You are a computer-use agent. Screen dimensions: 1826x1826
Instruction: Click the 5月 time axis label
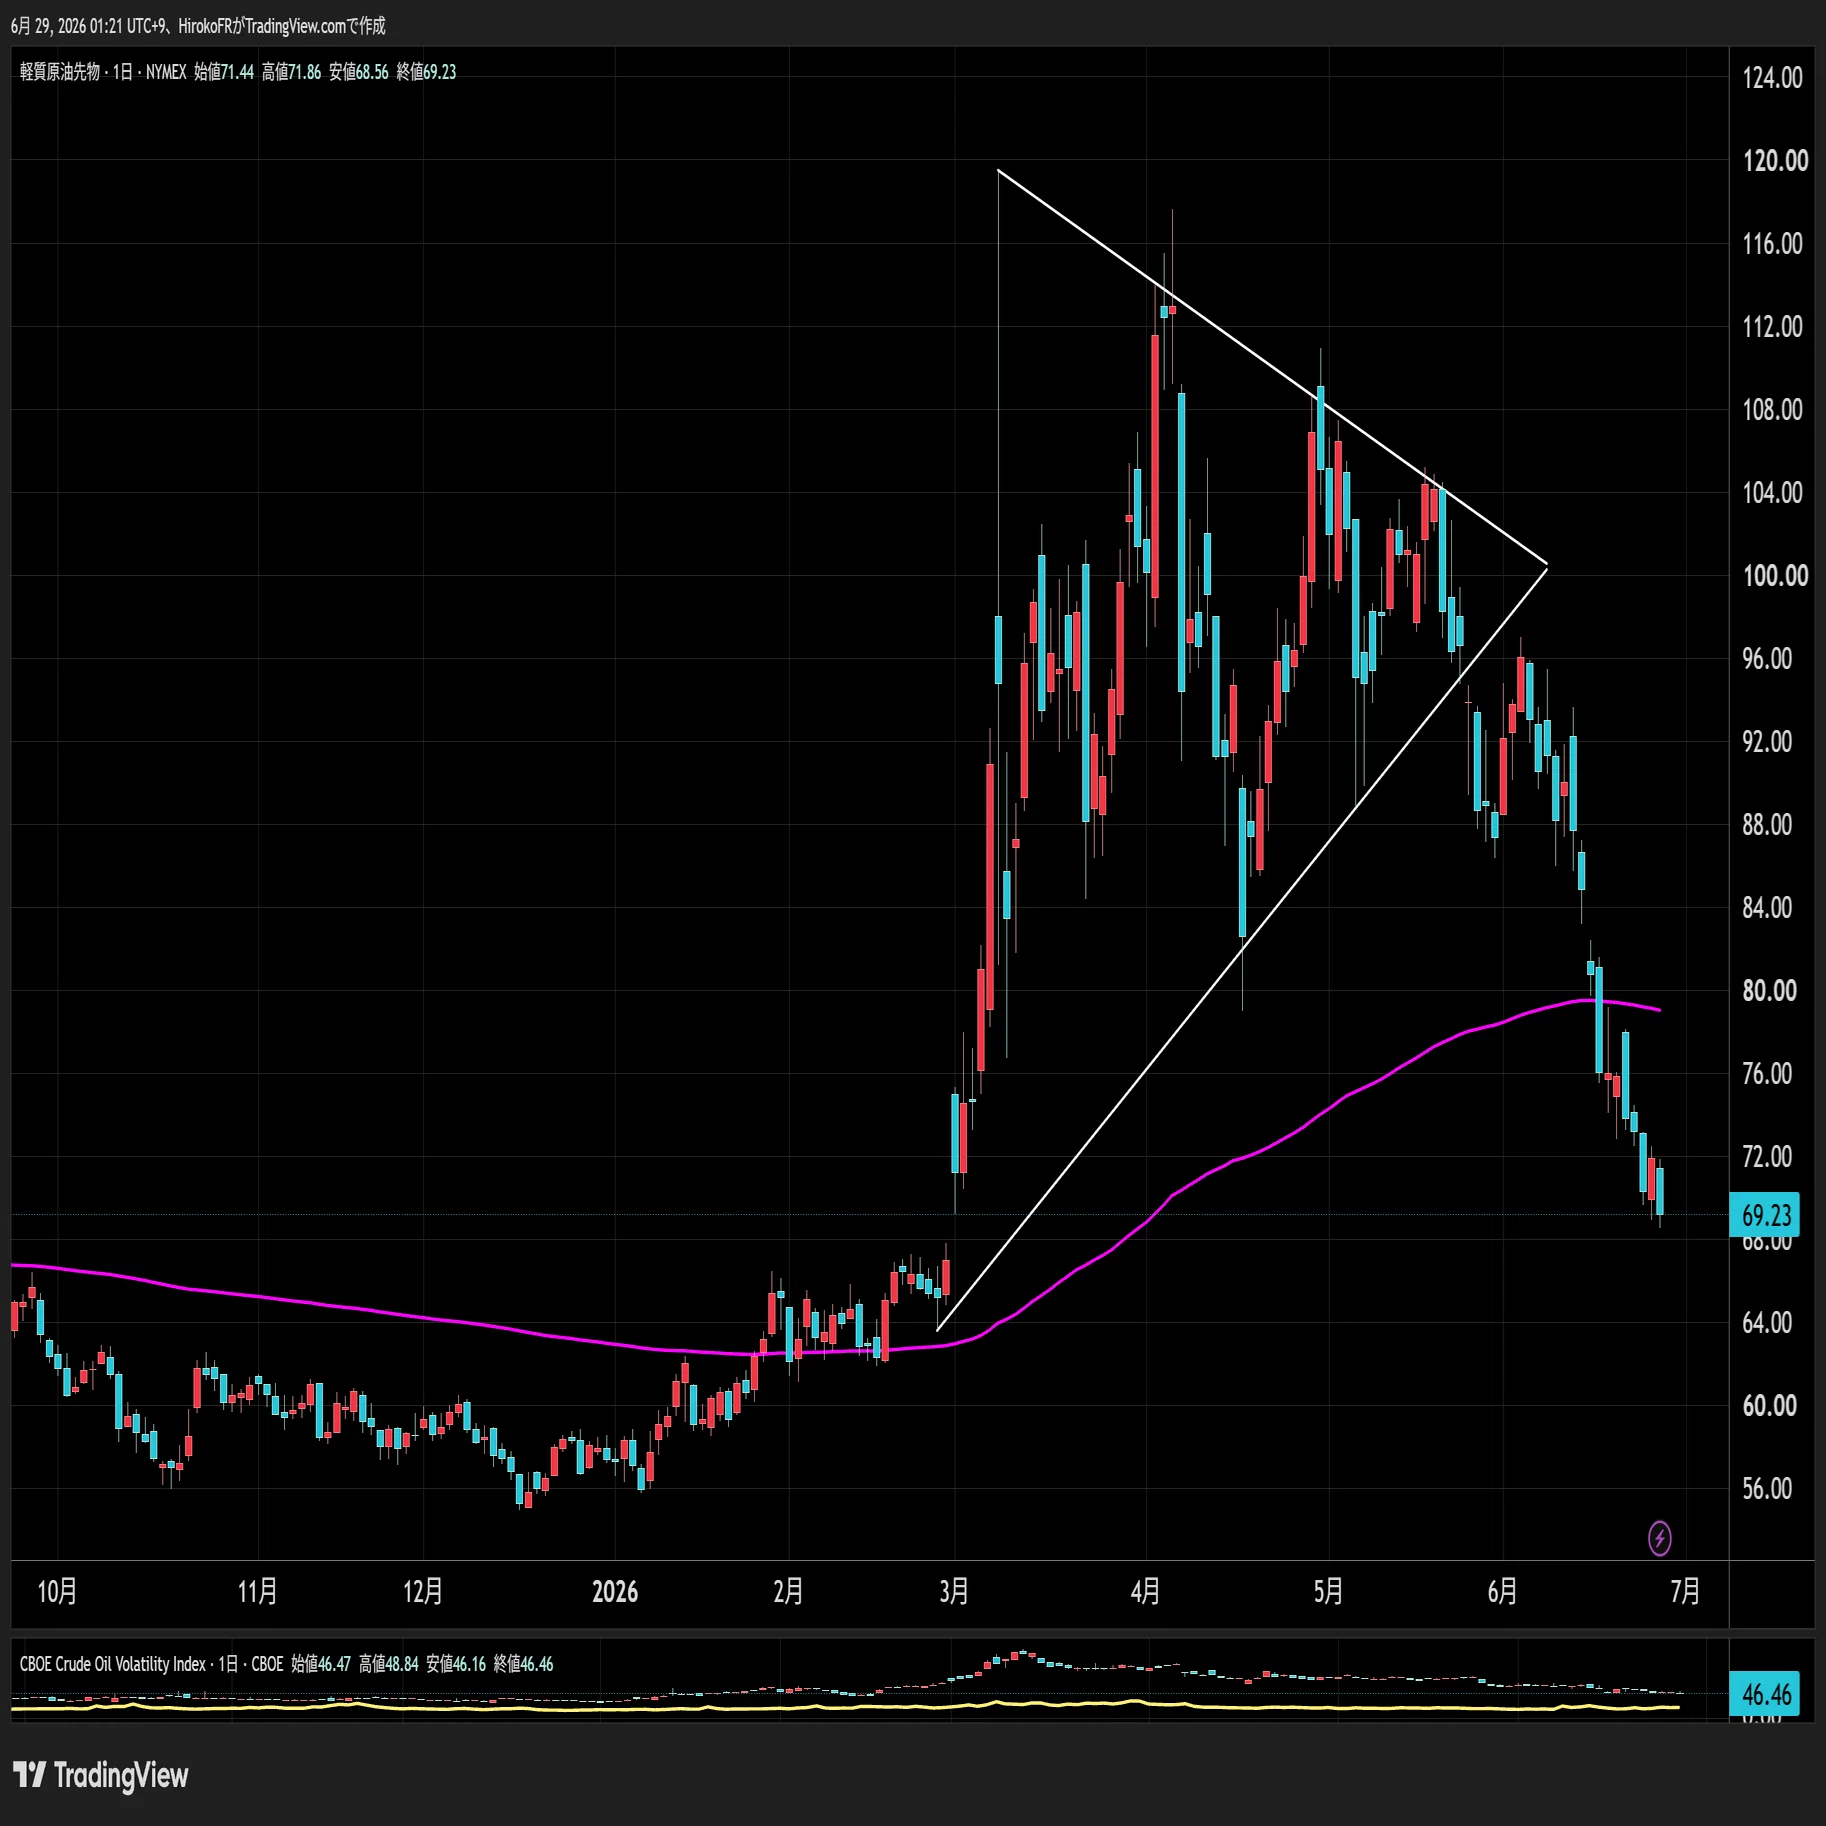tap(1329, 1591)
